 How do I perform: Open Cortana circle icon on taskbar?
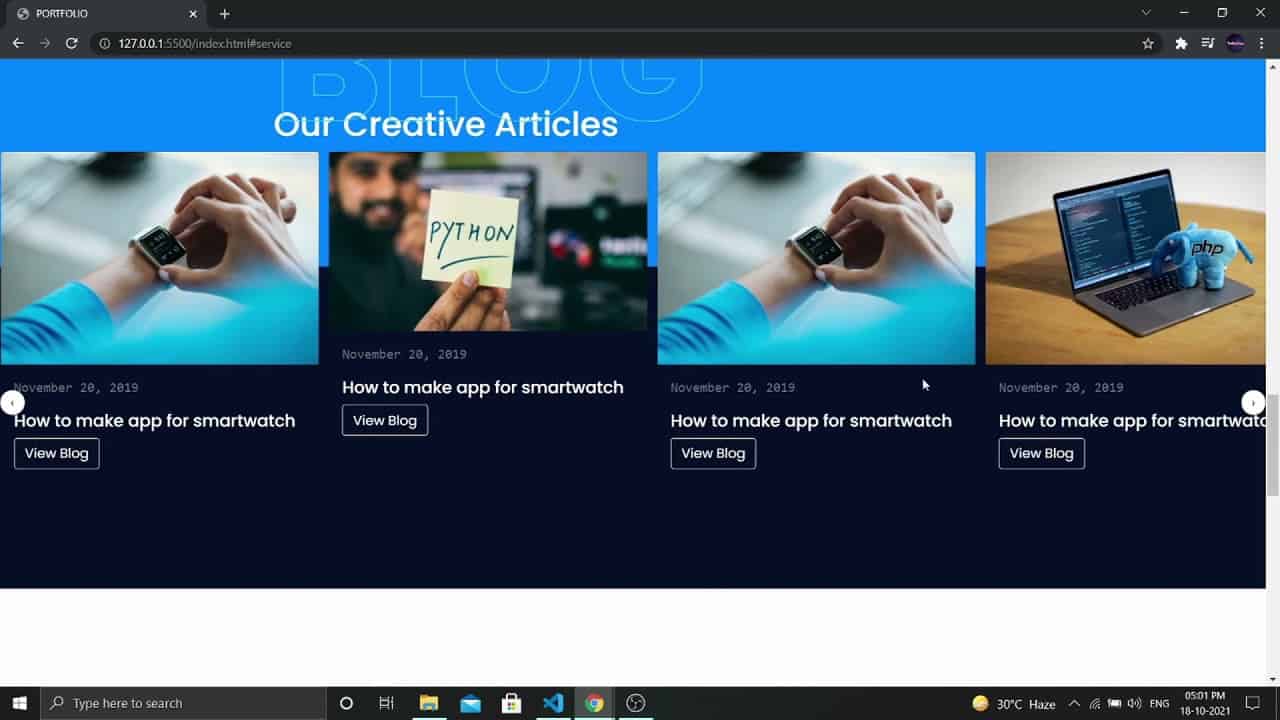[346, 703]
